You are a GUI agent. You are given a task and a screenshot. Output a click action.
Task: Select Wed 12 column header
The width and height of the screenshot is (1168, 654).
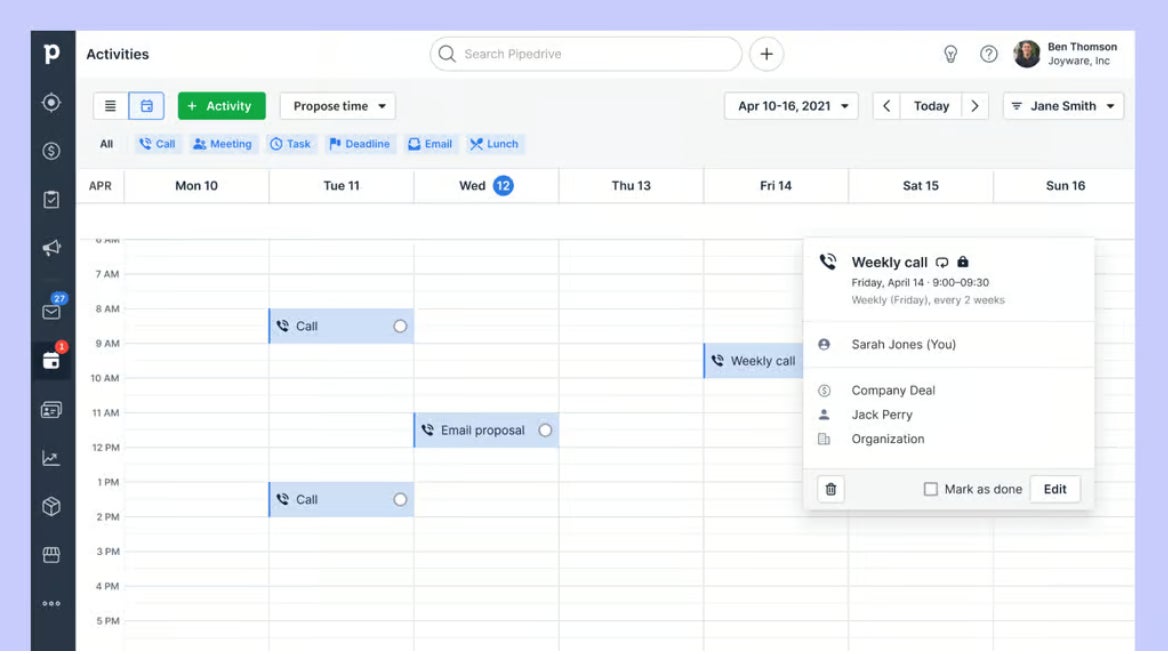coord(486,185)
